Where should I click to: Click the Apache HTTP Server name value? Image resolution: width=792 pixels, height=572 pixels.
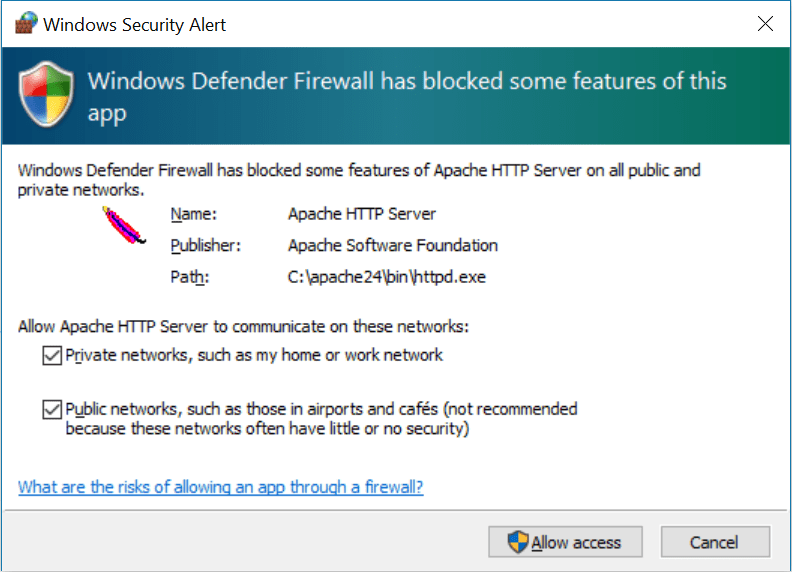coord(361,214)
